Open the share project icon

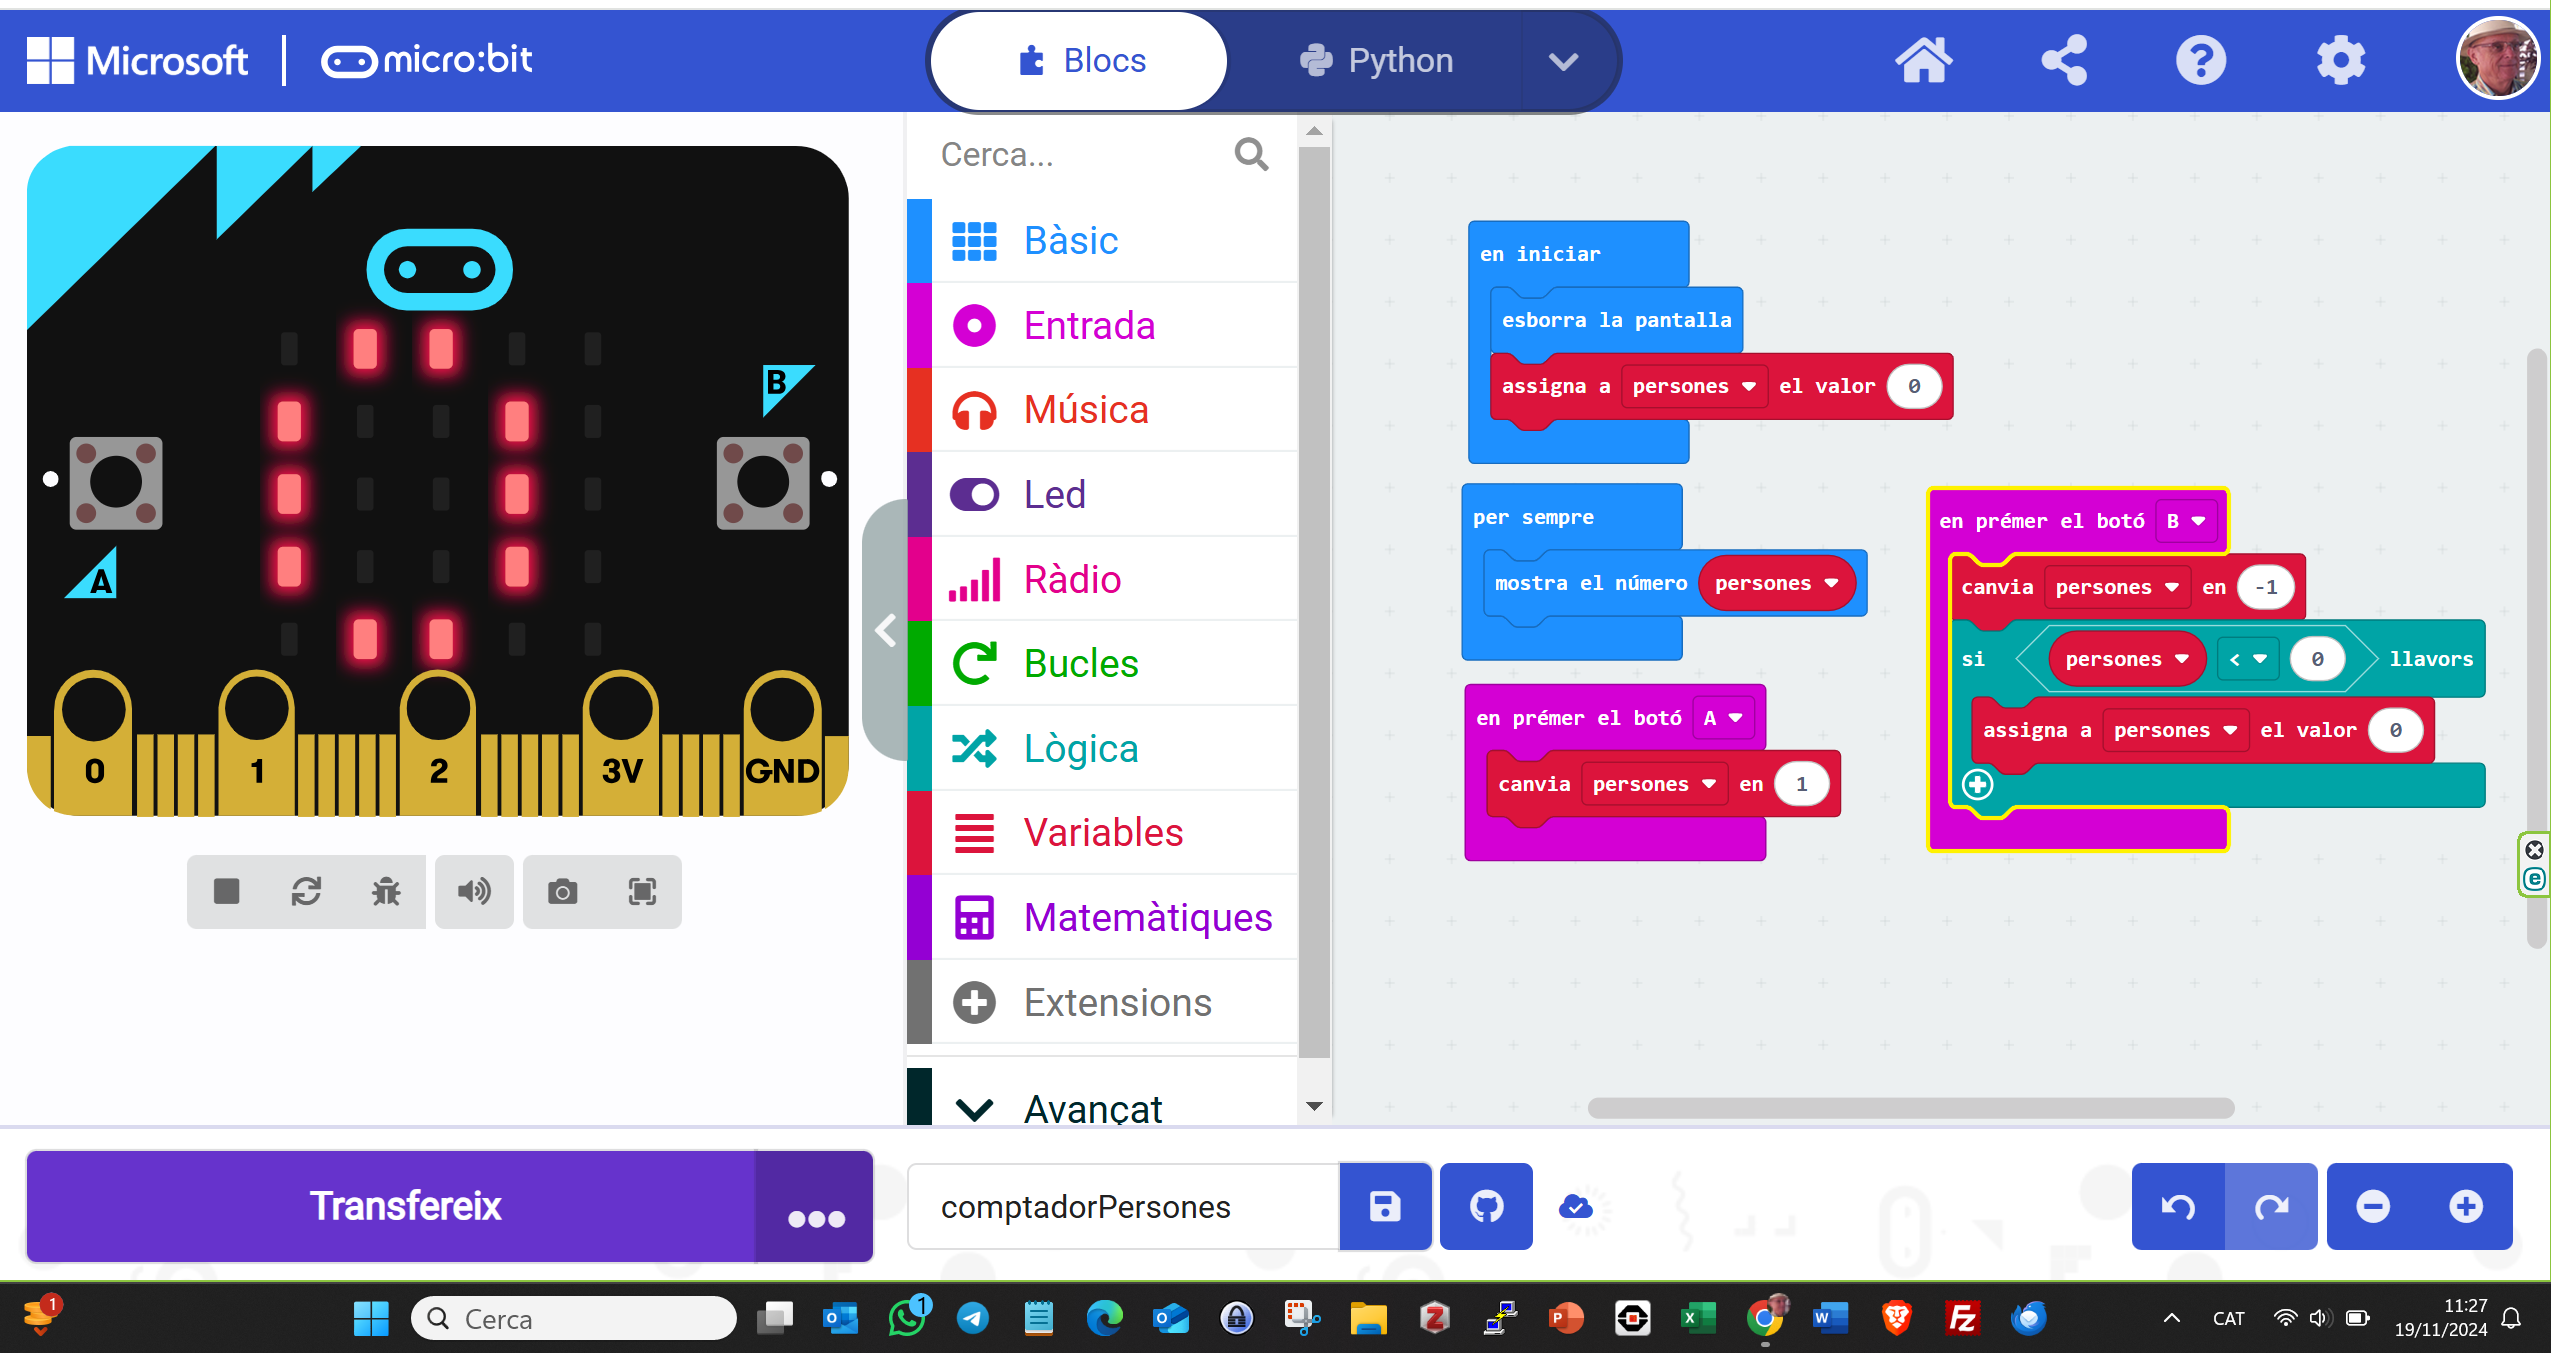[2065, 60]
